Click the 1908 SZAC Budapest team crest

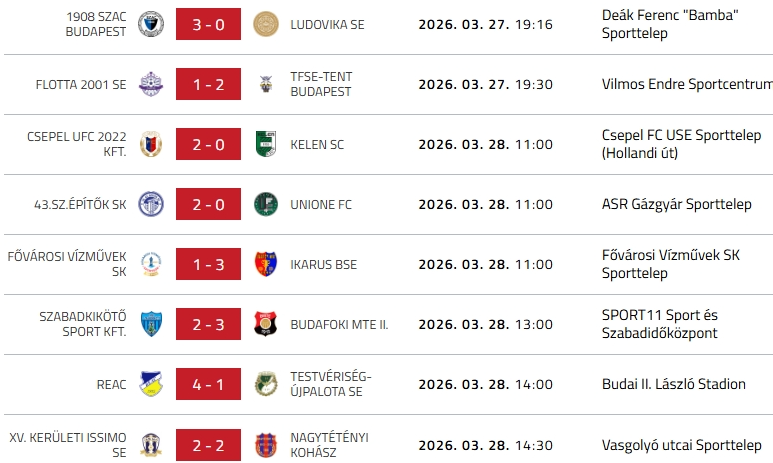pyautogui.click(x=151, y=25)
